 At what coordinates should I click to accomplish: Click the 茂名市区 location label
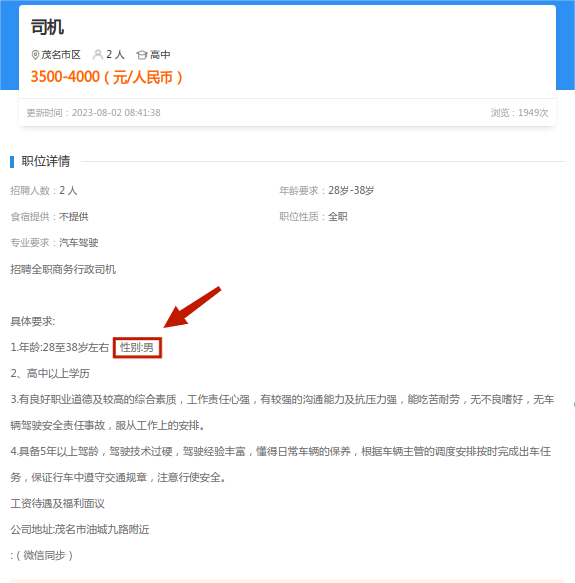click(x=61, y=55)
